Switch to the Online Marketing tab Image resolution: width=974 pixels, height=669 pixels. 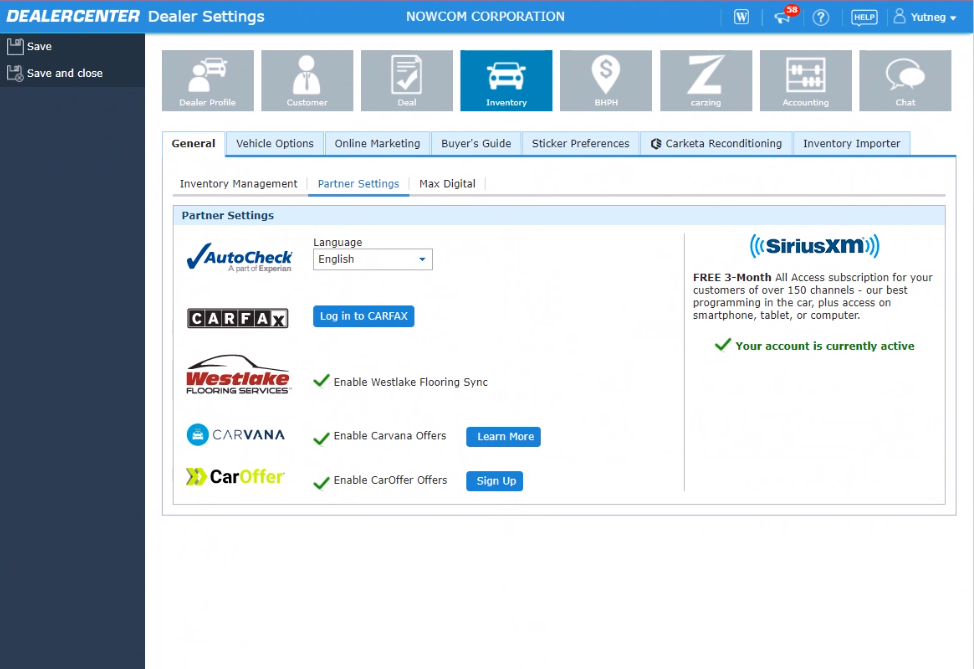(x=377, y=143)
